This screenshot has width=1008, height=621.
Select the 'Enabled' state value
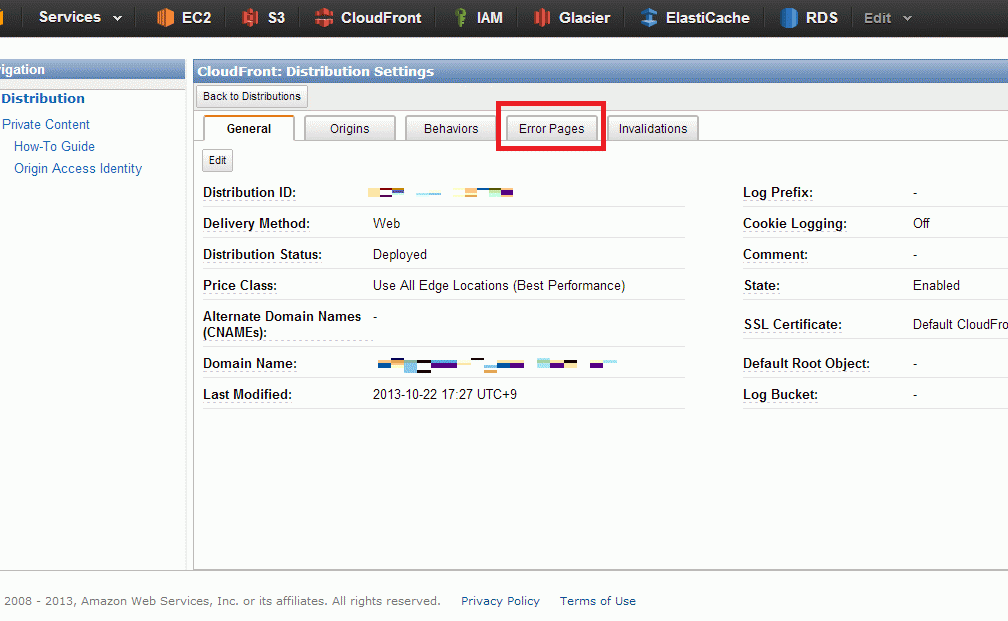point(936,285)
